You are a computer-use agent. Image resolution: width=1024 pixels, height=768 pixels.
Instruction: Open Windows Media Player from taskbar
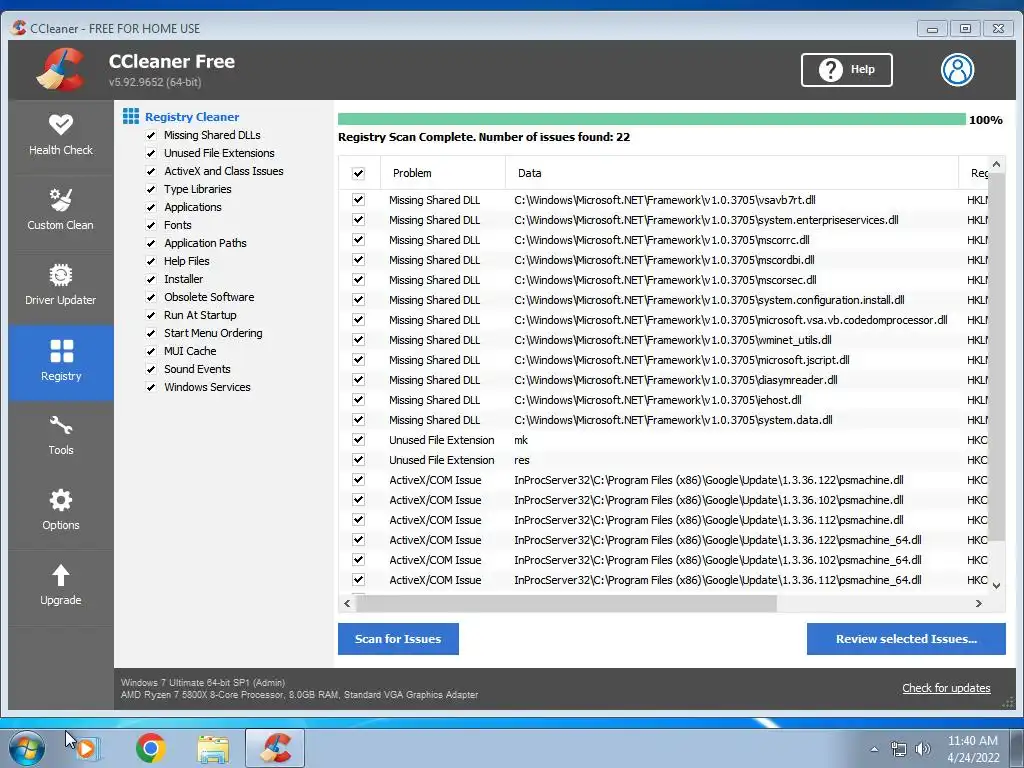88,748
